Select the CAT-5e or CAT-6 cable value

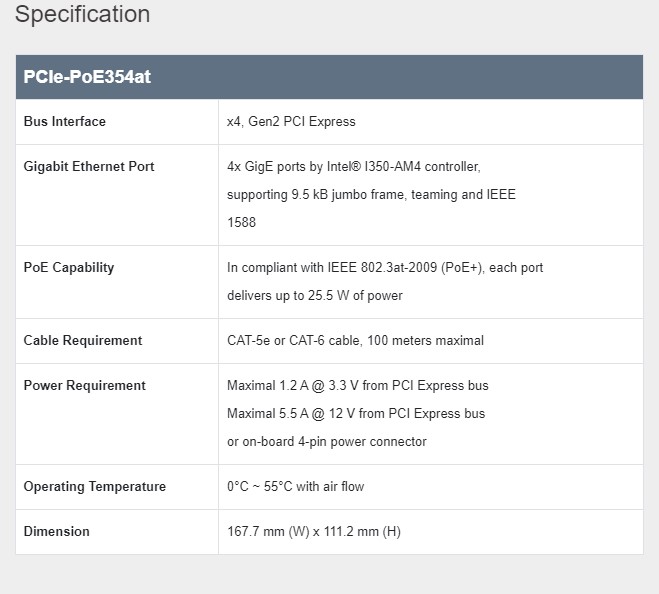(355, 341)
